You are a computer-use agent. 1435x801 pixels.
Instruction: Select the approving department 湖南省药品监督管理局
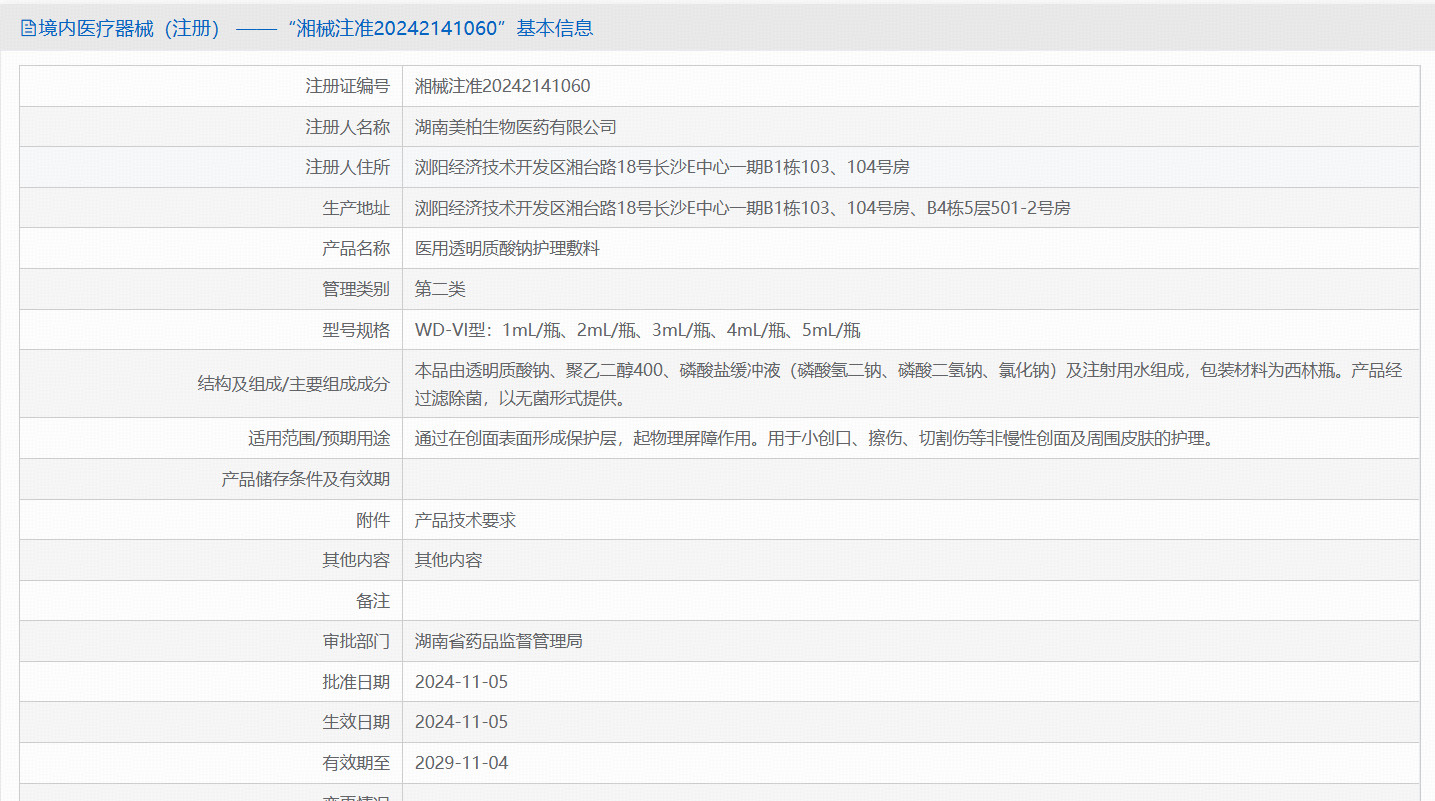[498, 641]
